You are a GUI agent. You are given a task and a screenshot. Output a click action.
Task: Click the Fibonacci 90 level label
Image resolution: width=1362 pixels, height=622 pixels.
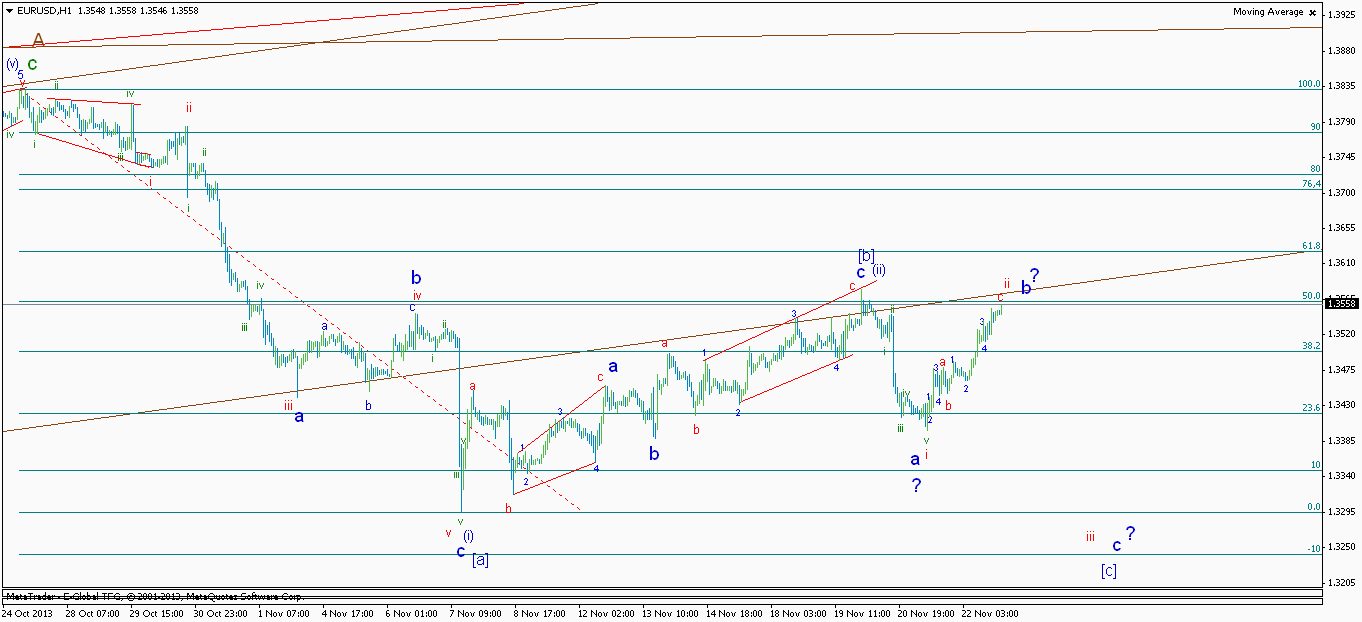tap(1316, 127)
